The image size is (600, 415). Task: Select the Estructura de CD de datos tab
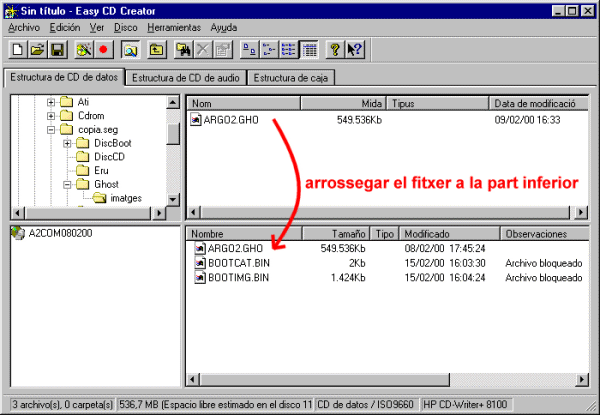click(x=64, y=77)
